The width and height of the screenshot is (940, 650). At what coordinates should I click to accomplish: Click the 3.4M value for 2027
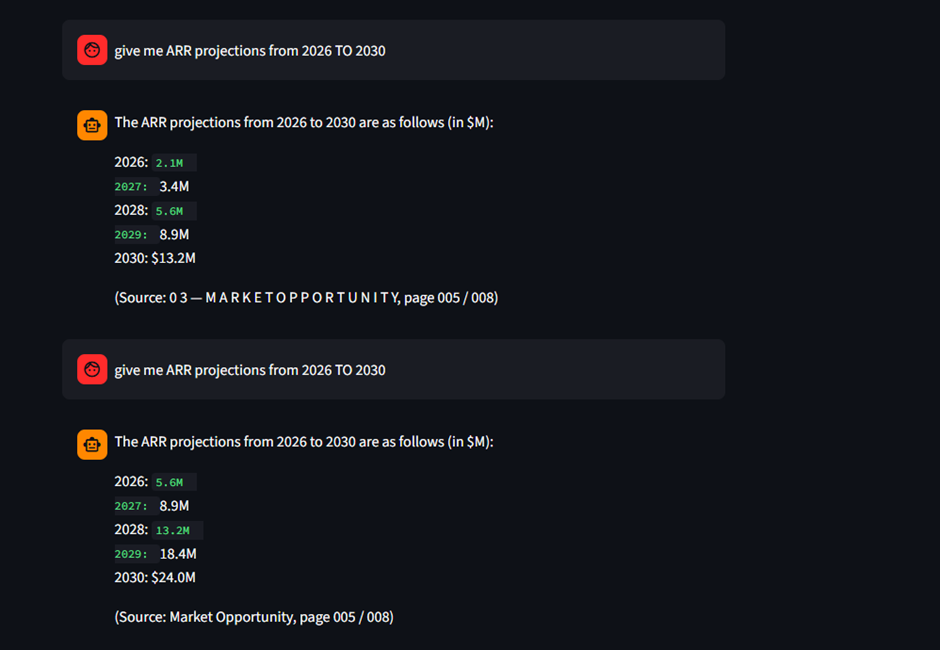[174, 186]
